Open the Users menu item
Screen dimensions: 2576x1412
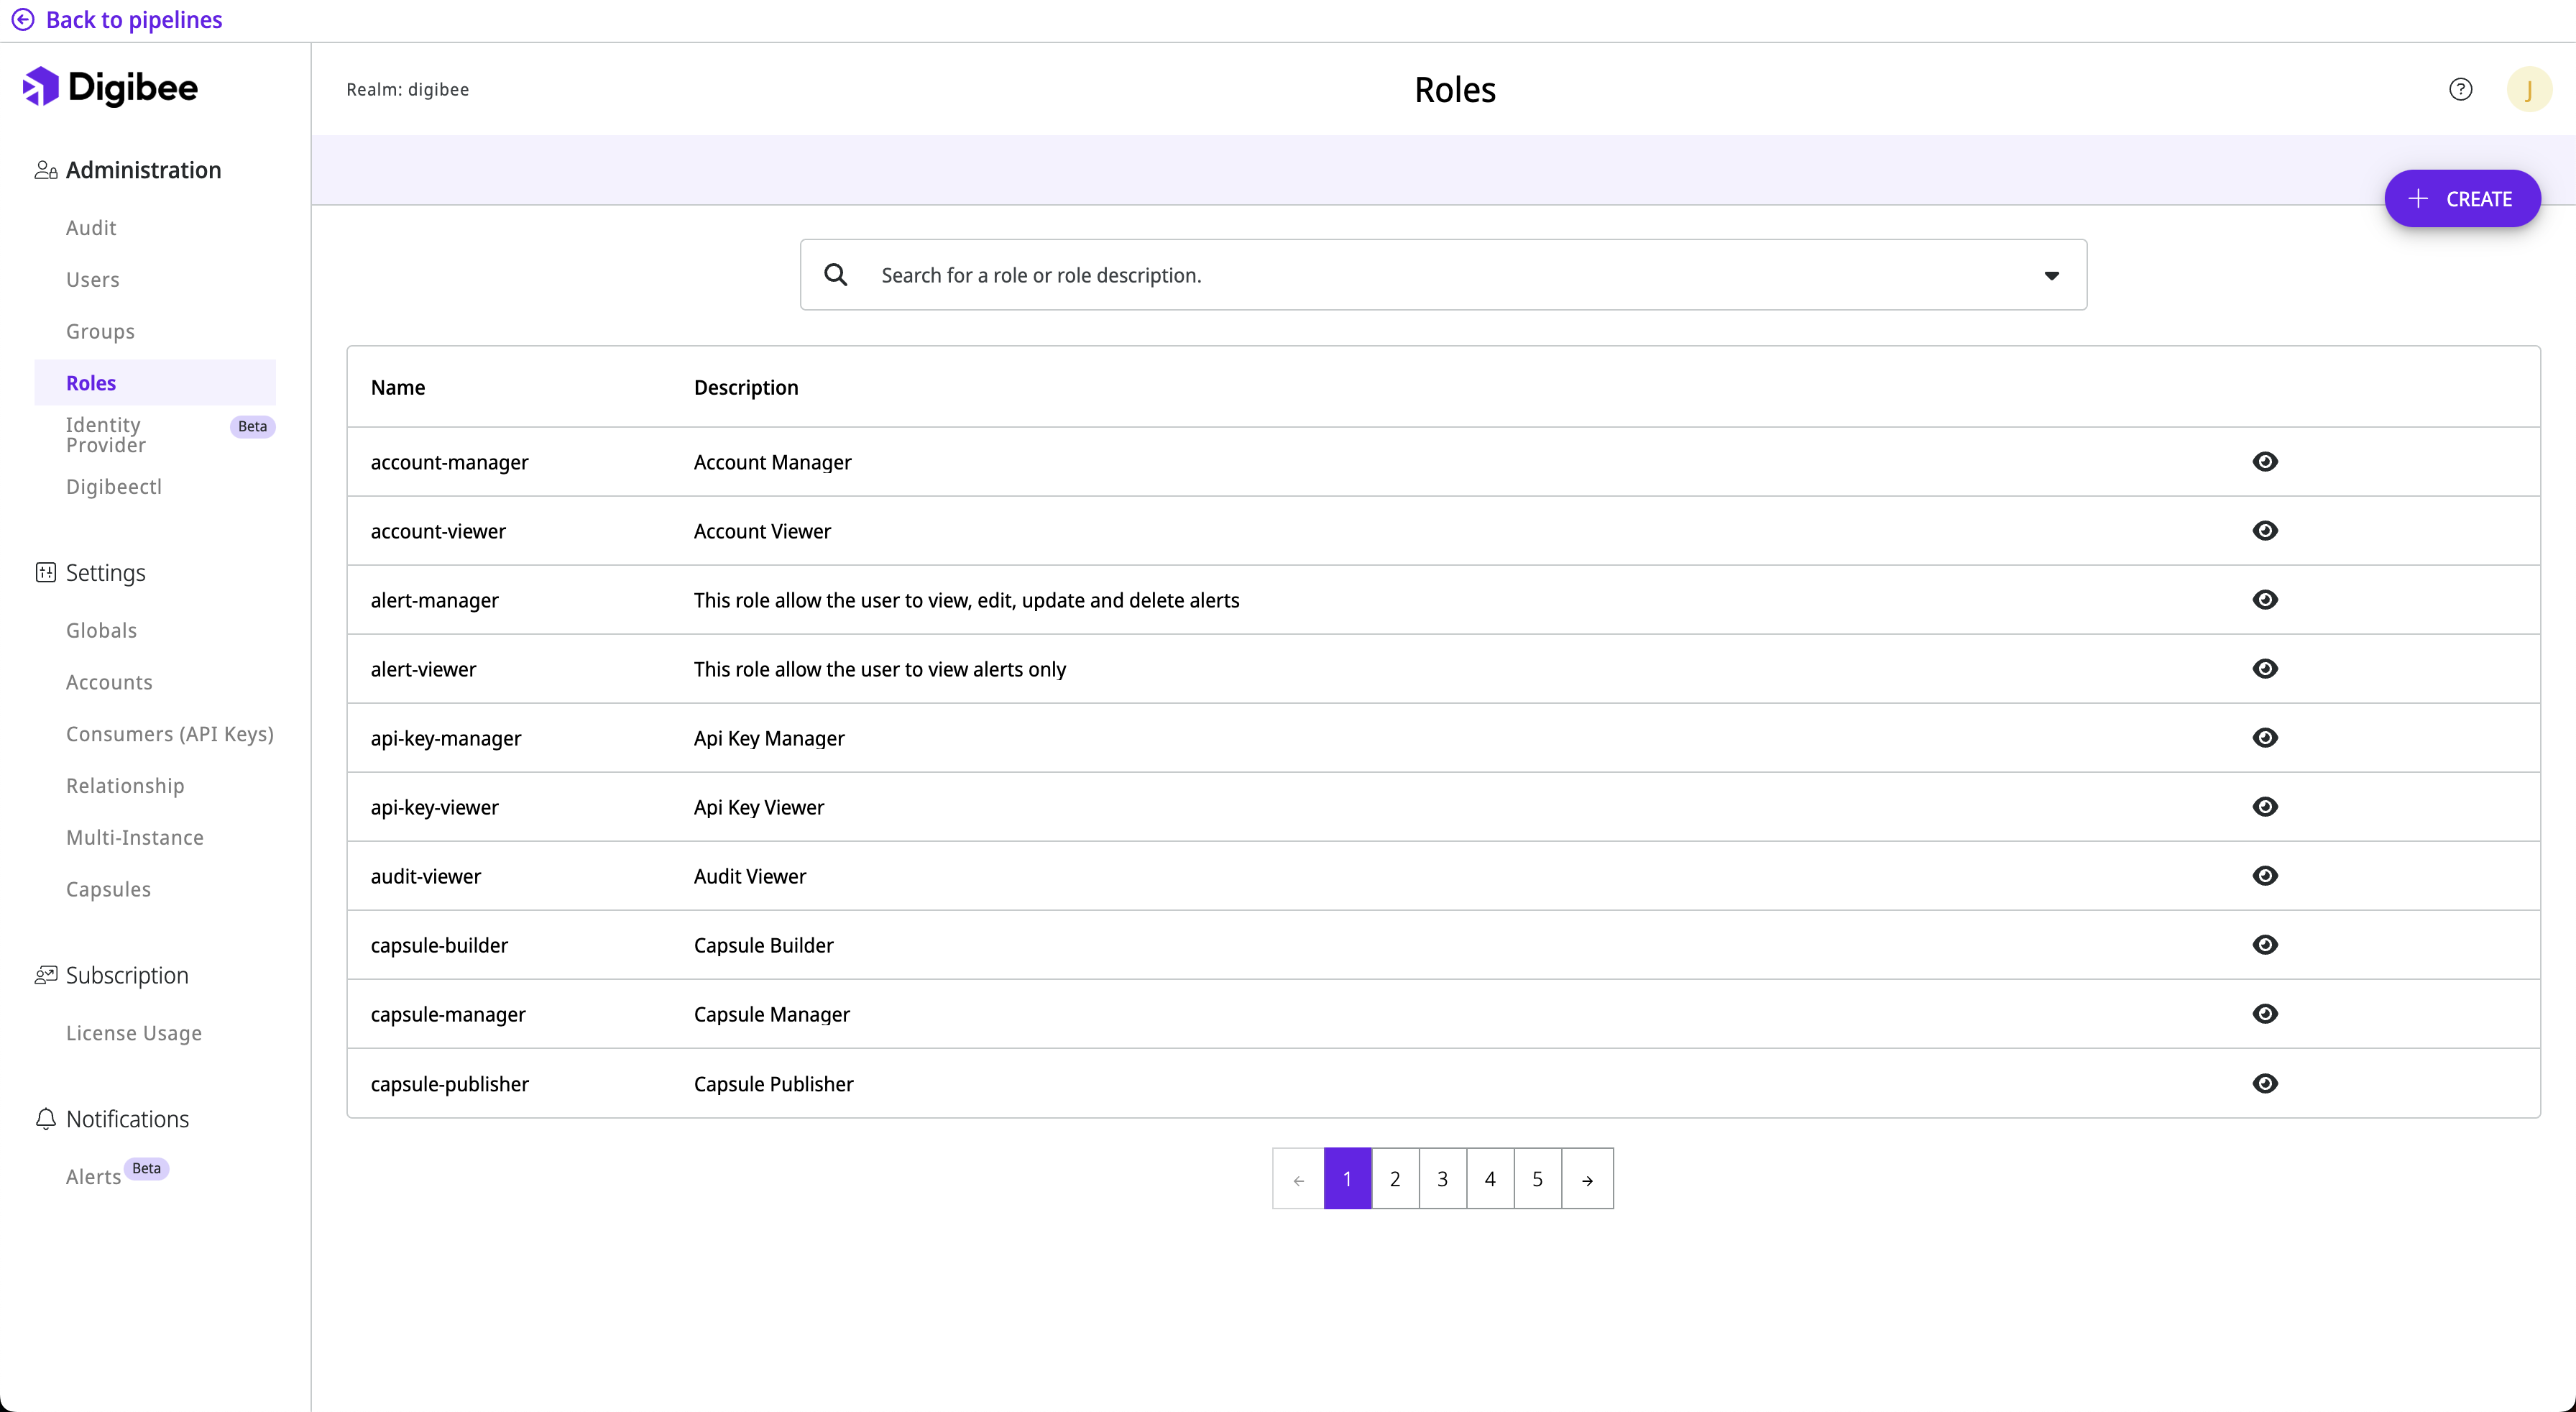click(93, 280)
